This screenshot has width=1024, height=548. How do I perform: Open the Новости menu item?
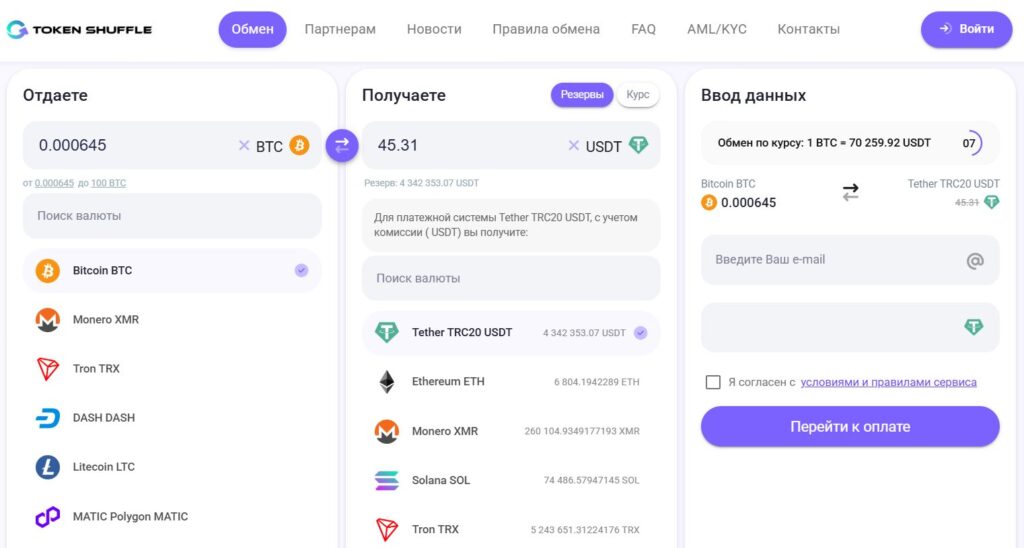tap(434, 30)
